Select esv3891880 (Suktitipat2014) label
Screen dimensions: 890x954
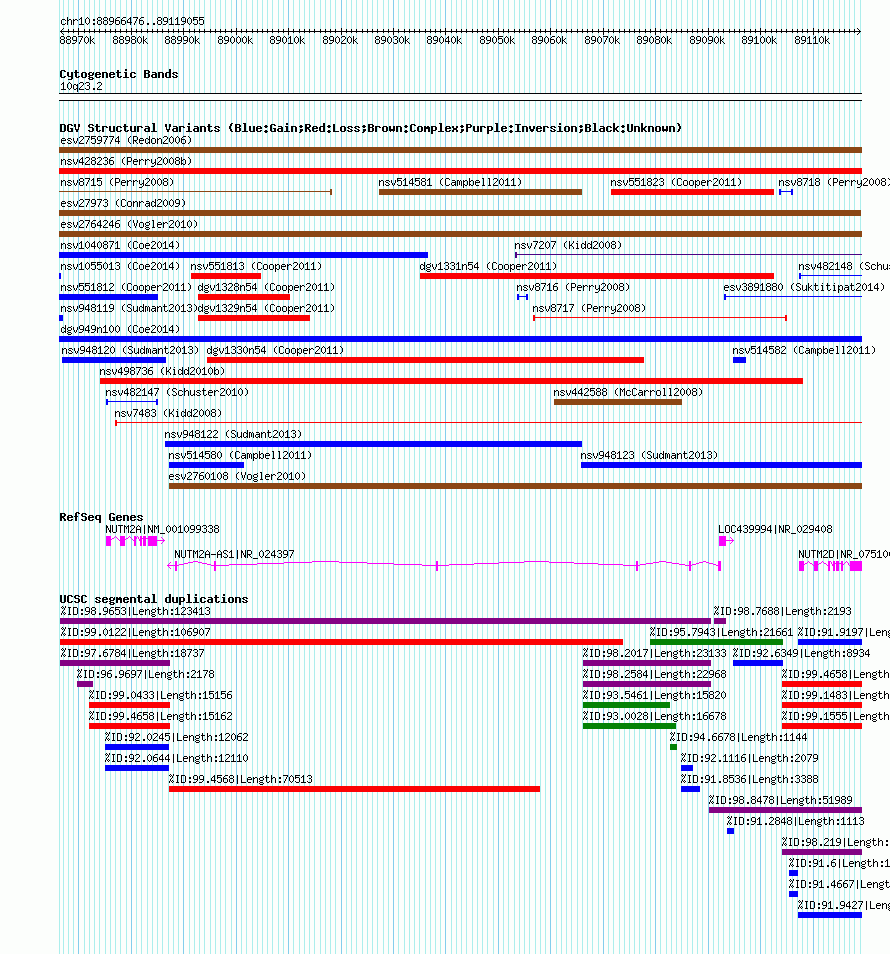(x=804, y=287)
